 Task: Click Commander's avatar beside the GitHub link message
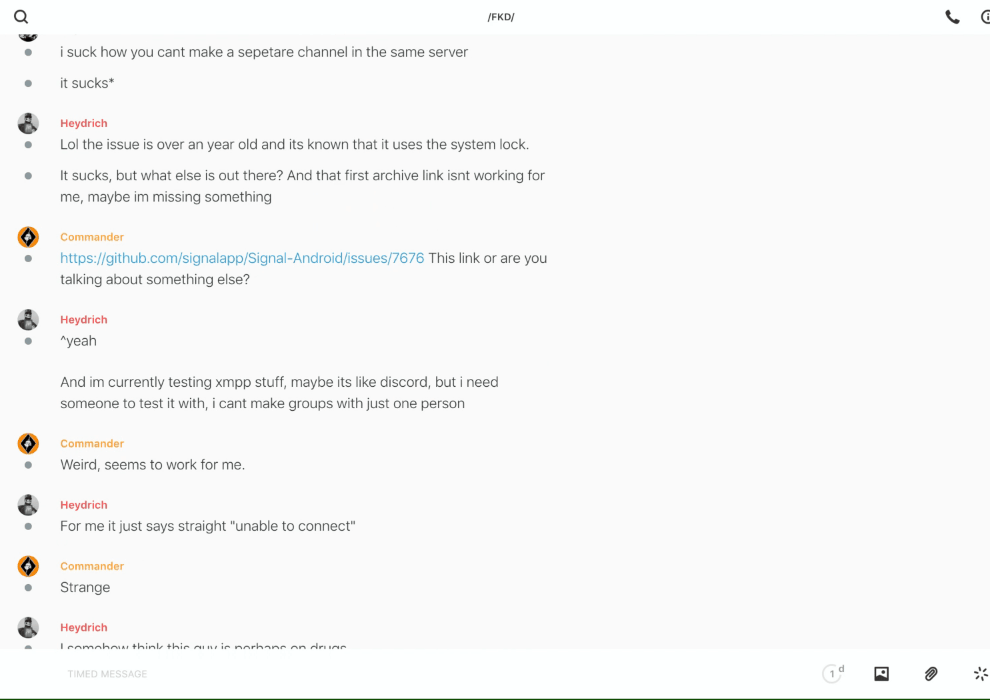28,237
